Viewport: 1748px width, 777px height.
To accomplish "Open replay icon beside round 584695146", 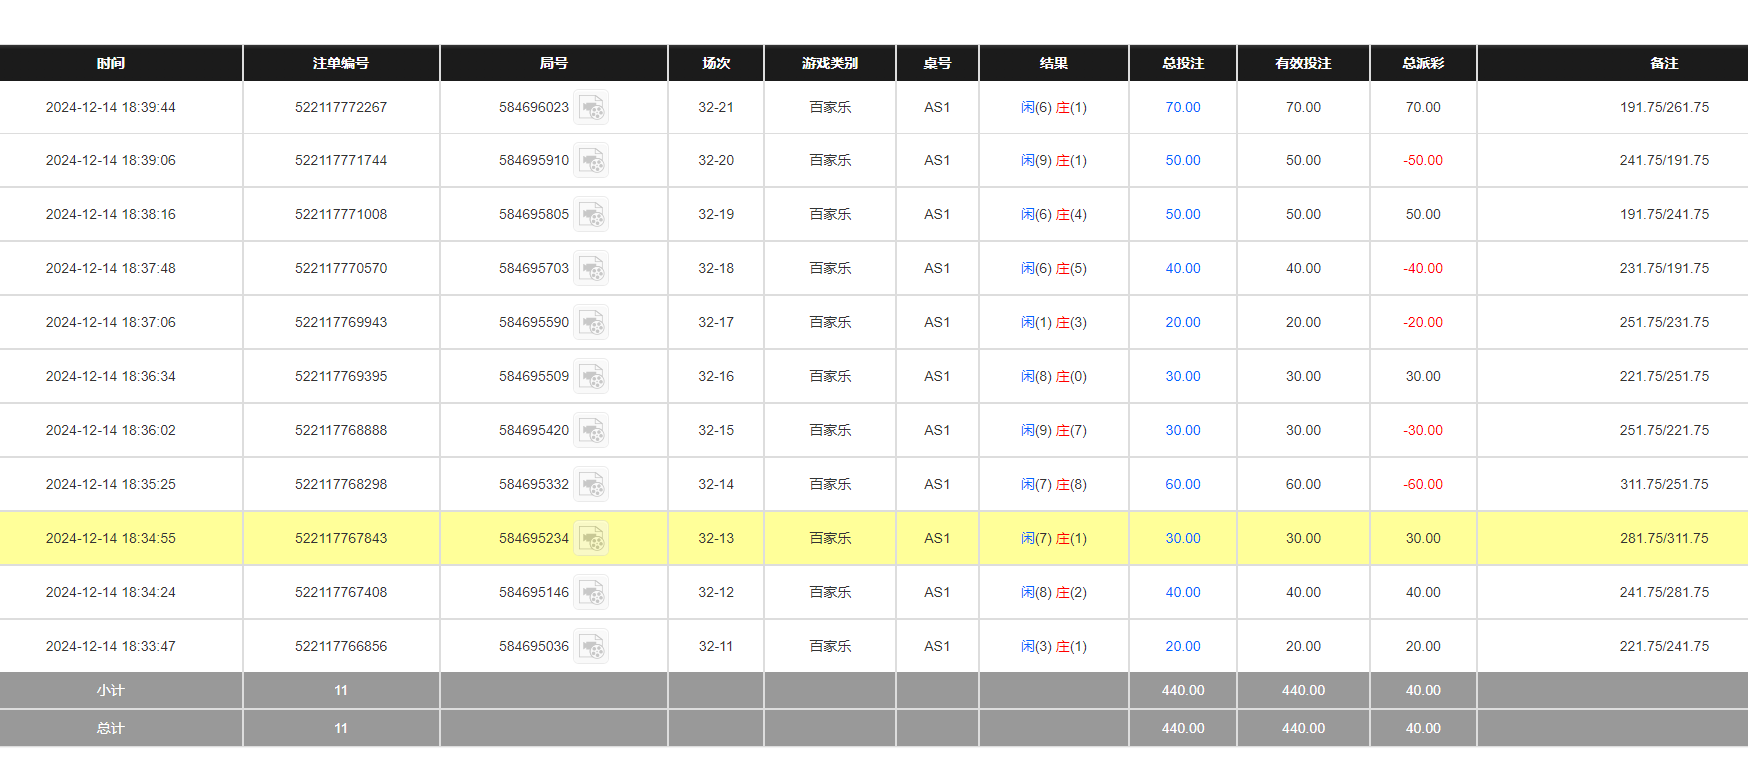I will coord(592,593).
